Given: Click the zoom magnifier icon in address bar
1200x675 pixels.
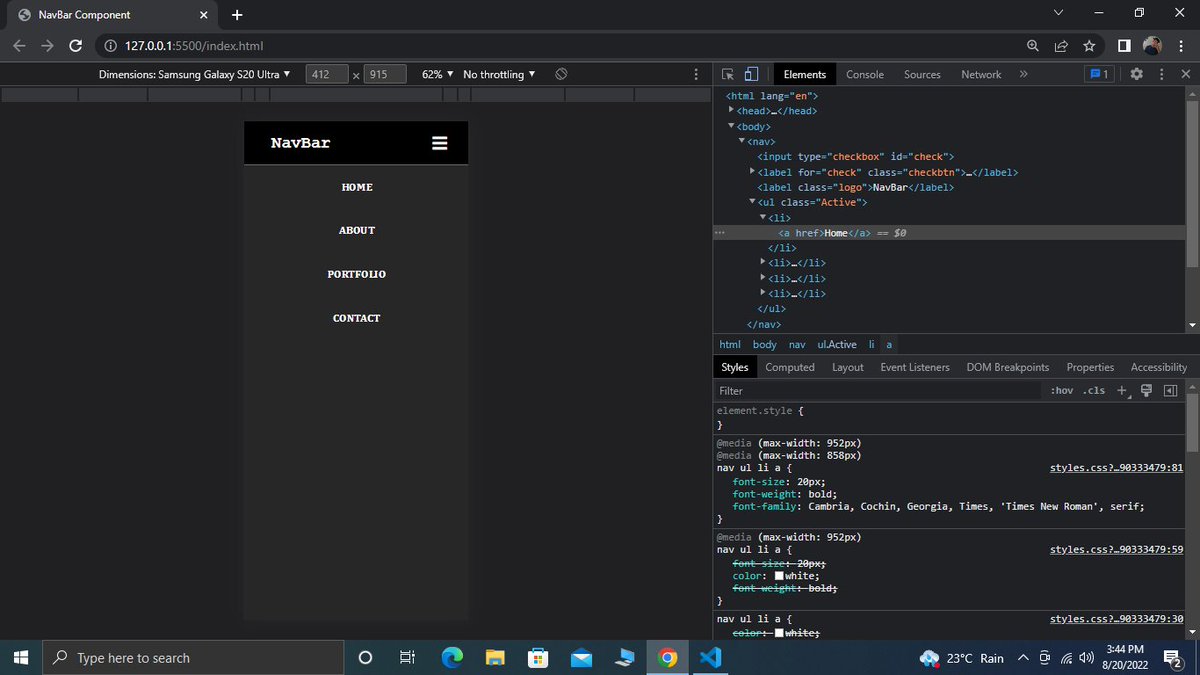Looking at the screenshot, I should click(x=1033, y=45).
